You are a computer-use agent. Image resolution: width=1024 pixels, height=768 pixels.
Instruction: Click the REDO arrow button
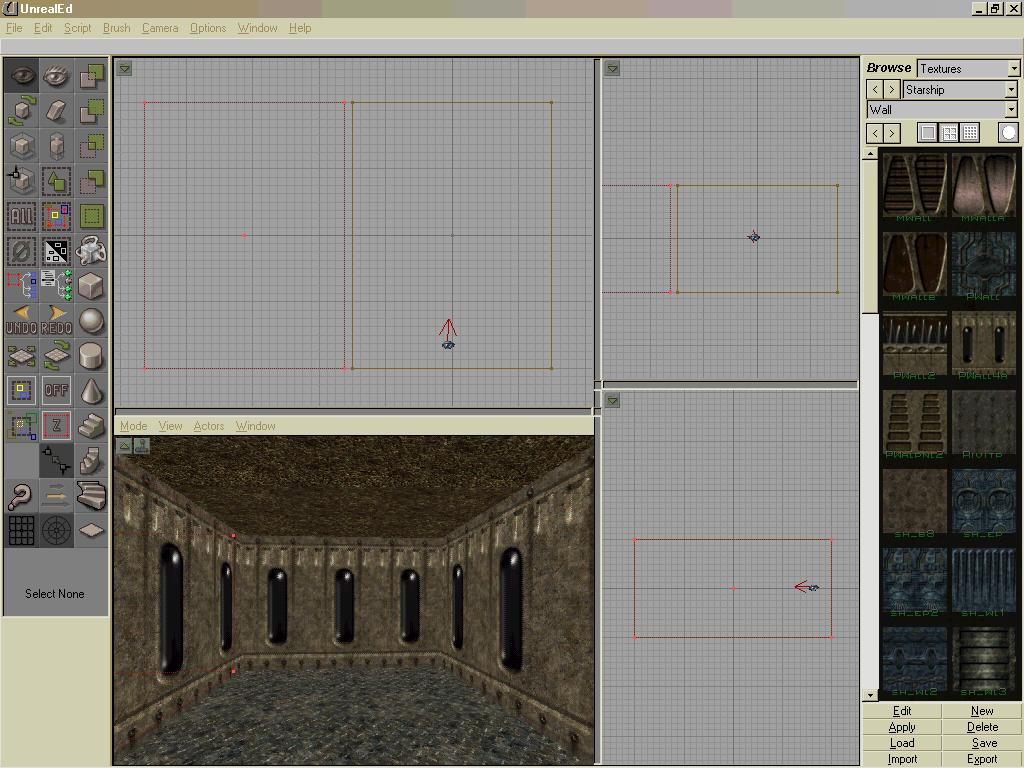pyautogui.click(x=56, y=320)
